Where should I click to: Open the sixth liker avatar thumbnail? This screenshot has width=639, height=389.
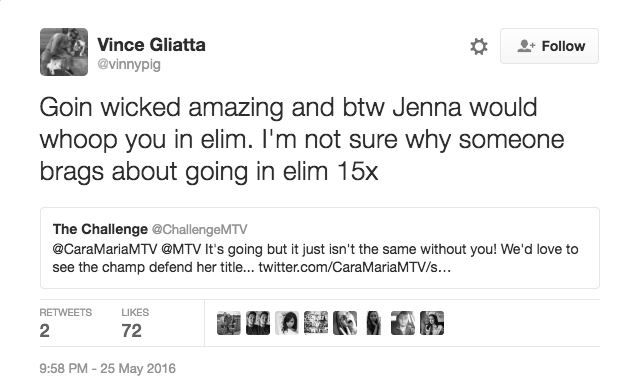point(374,323)
